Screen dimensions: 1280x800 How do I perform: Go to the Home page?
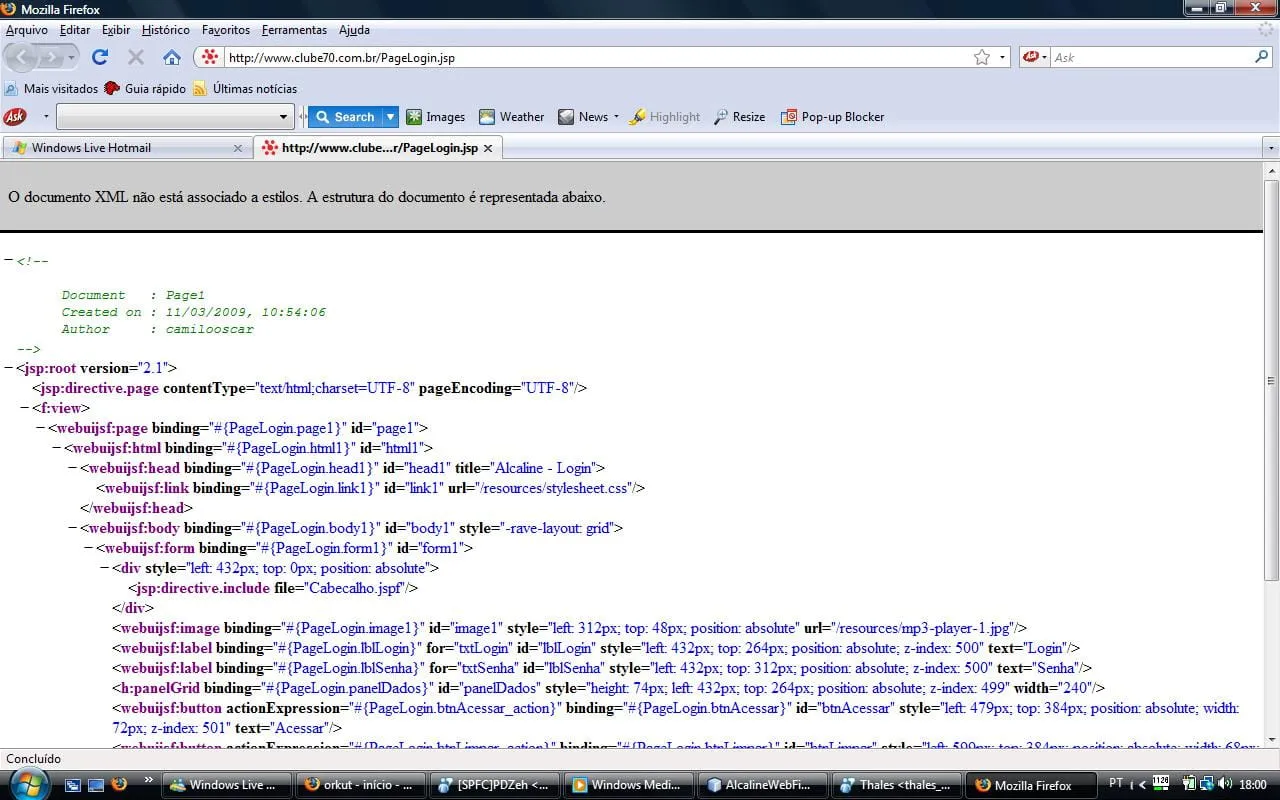172,57
